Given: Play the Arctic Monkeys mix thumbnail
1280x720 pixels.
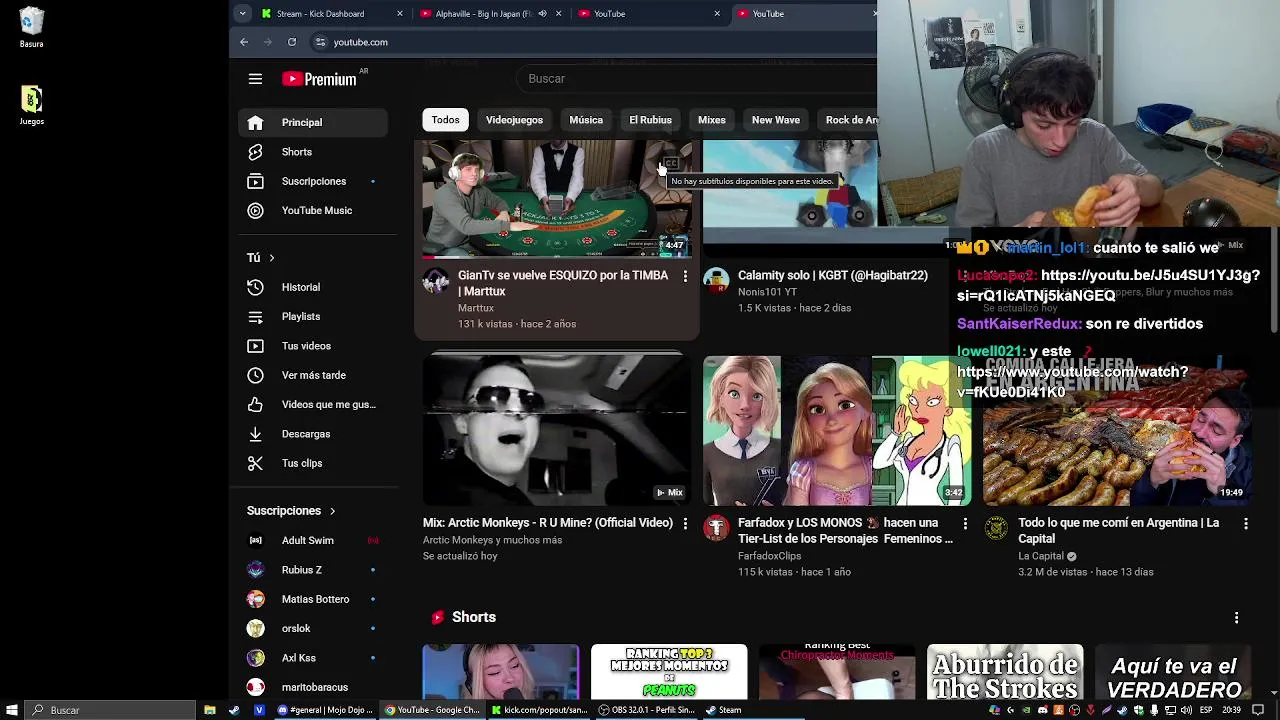Looking at the screenshot, I should tap(556, 430).
